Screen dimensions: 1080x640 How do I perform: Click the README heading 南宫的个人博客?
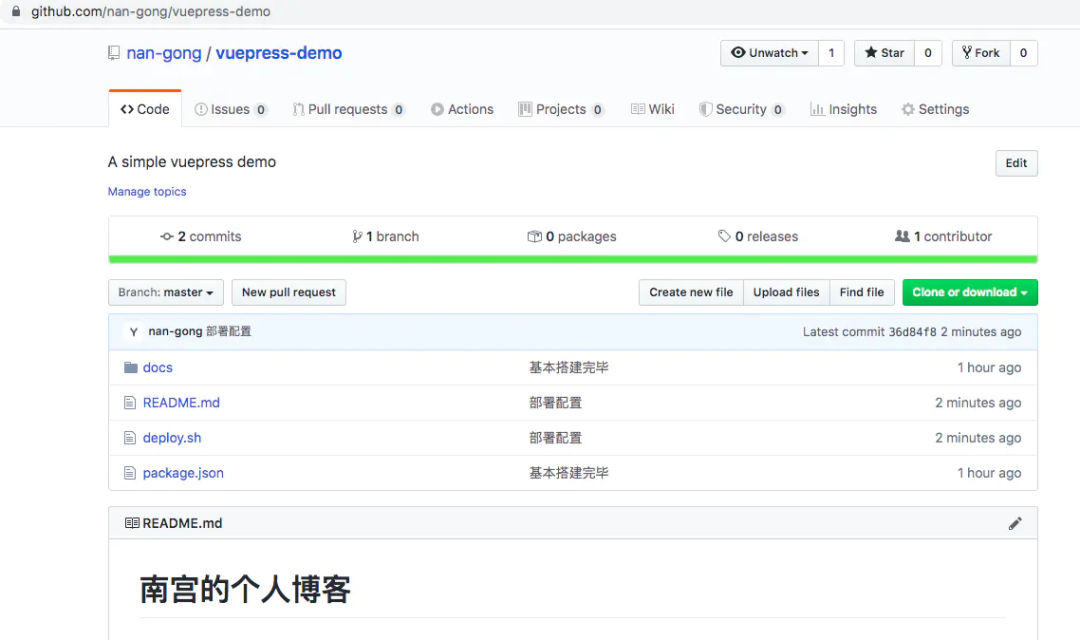[245, 590]
